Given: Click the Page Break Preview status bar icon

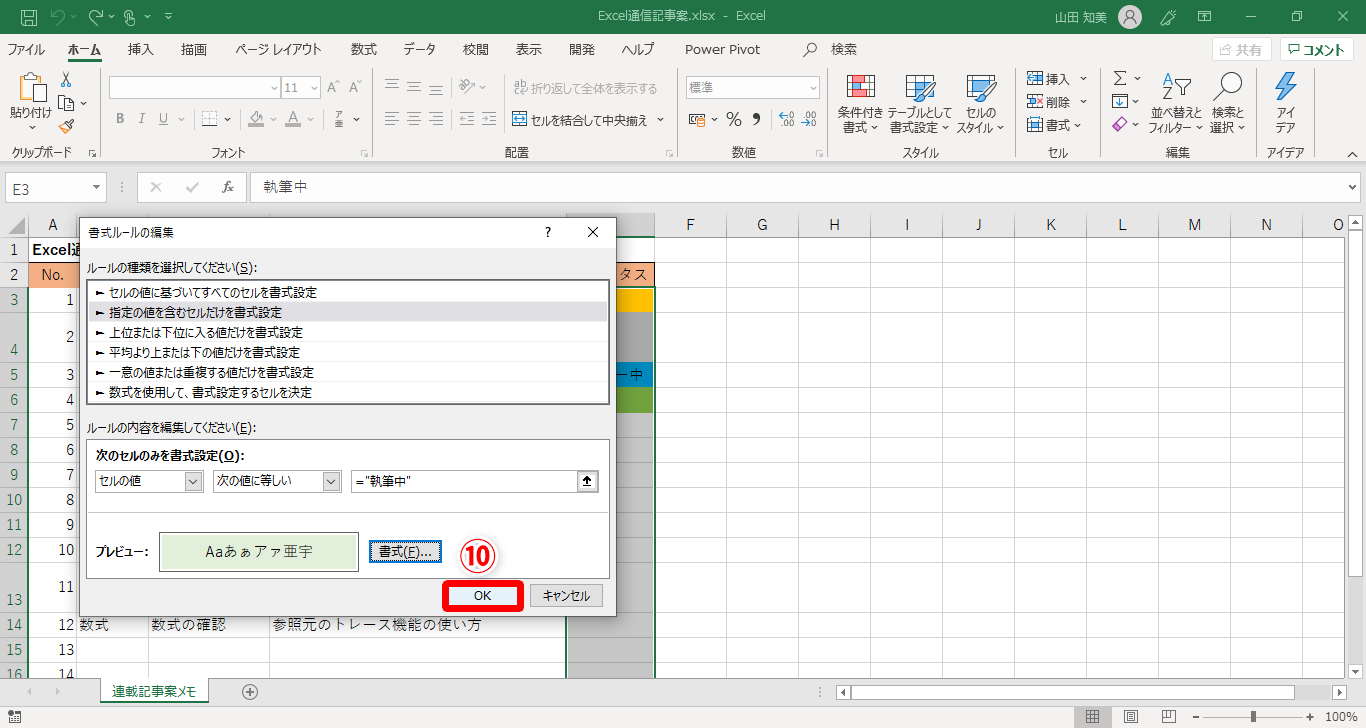Looking at the screenshot, I should [1167, 717].
